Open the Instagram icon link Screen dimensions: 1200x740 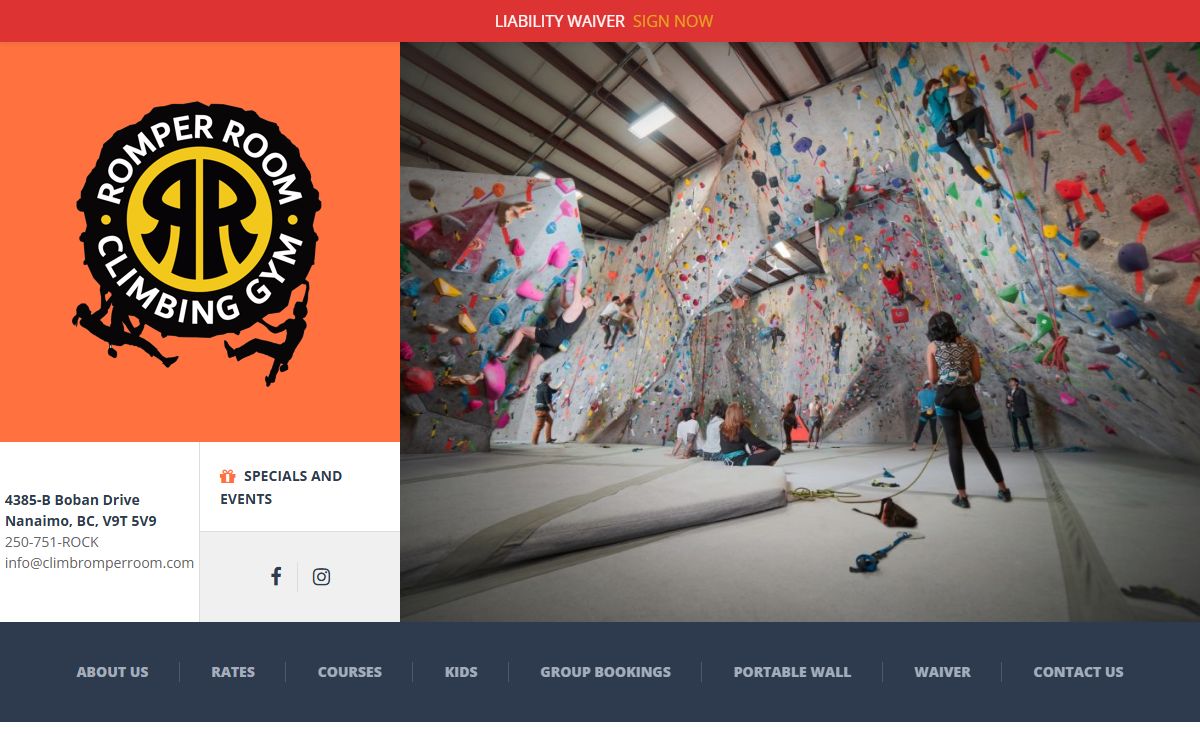click(321, 576)
